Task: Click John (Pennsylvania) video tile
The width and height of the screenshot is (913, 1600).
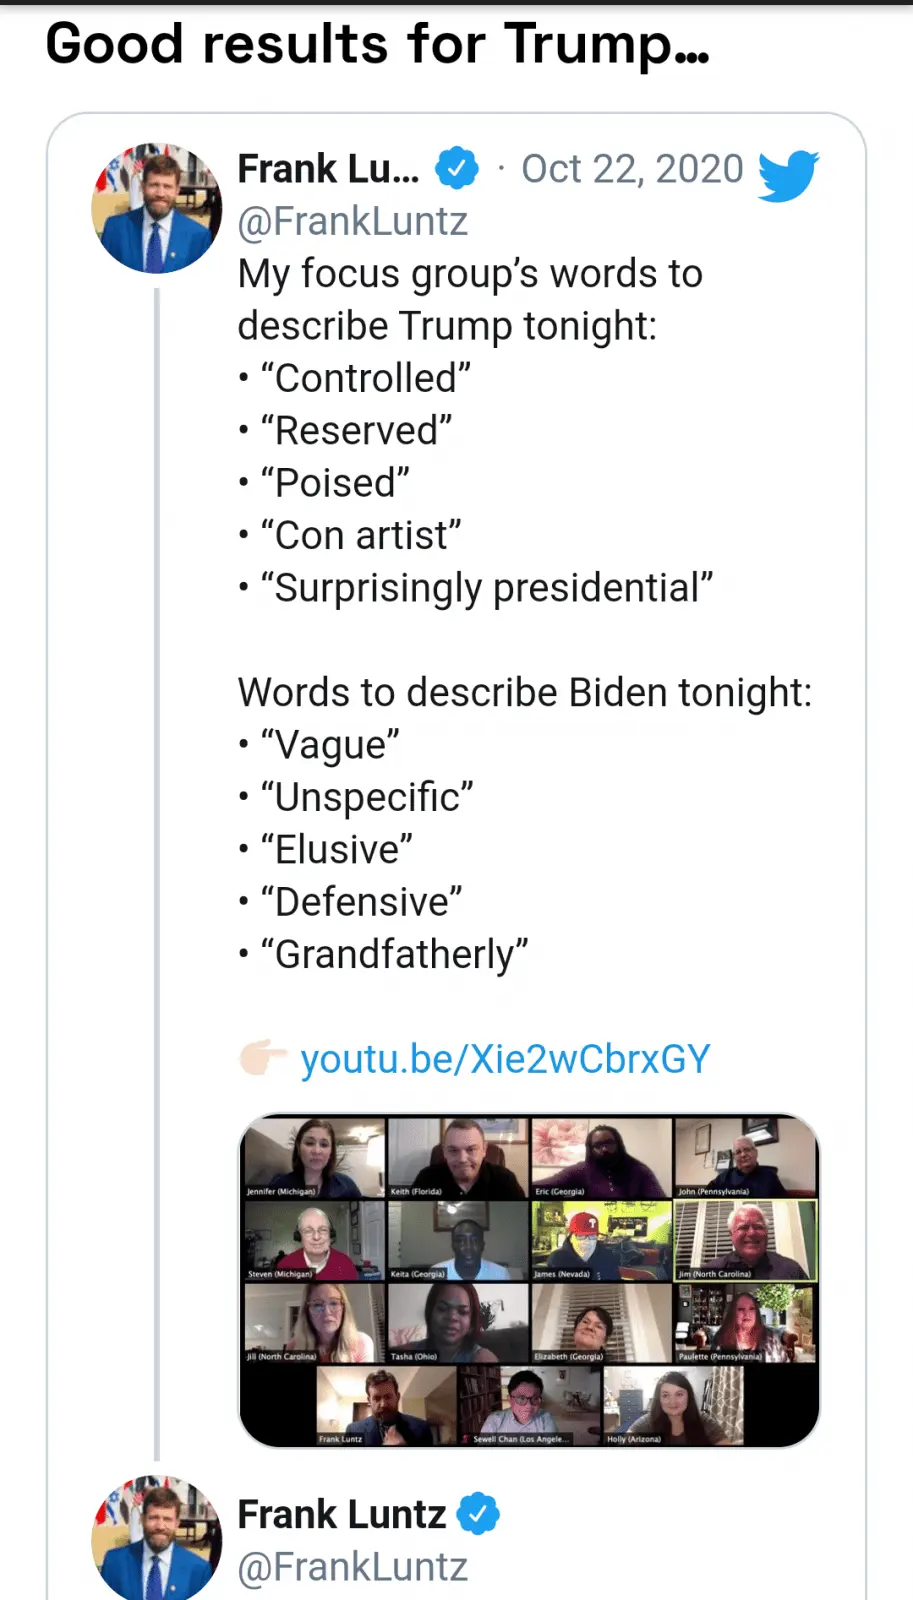Action: [x=745, y=1157]
